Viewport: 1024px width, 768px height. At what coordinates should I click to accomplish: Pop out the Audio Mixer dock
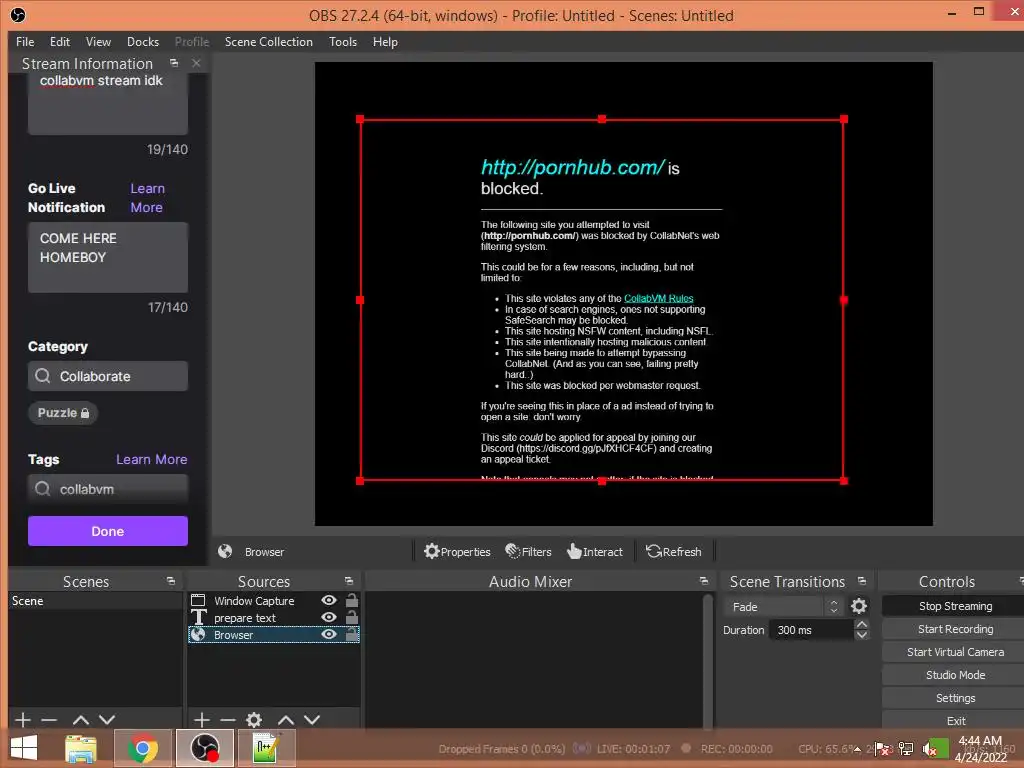[703, 581]
